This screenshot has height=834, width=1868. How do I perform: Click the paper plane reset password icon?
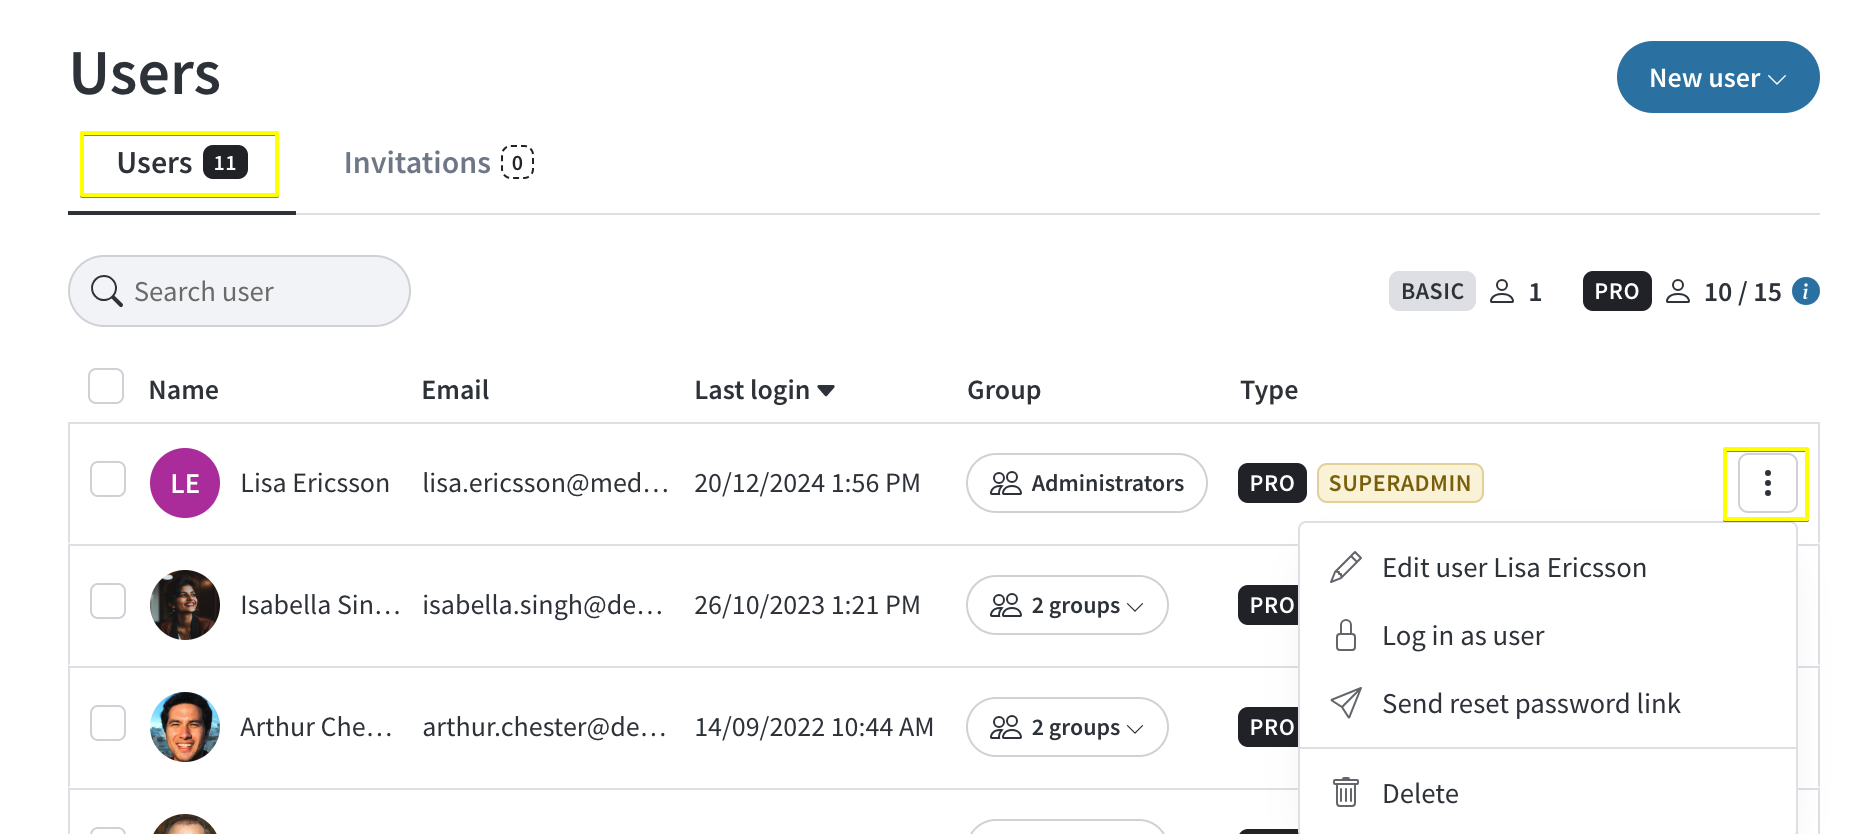[1346, 703]
